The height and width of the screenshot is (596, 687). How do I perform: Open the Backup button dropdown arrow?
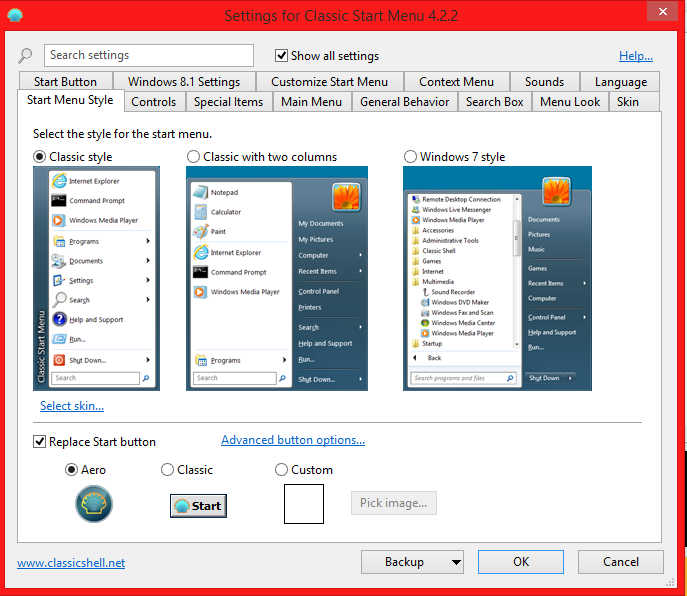click(456, 562)
